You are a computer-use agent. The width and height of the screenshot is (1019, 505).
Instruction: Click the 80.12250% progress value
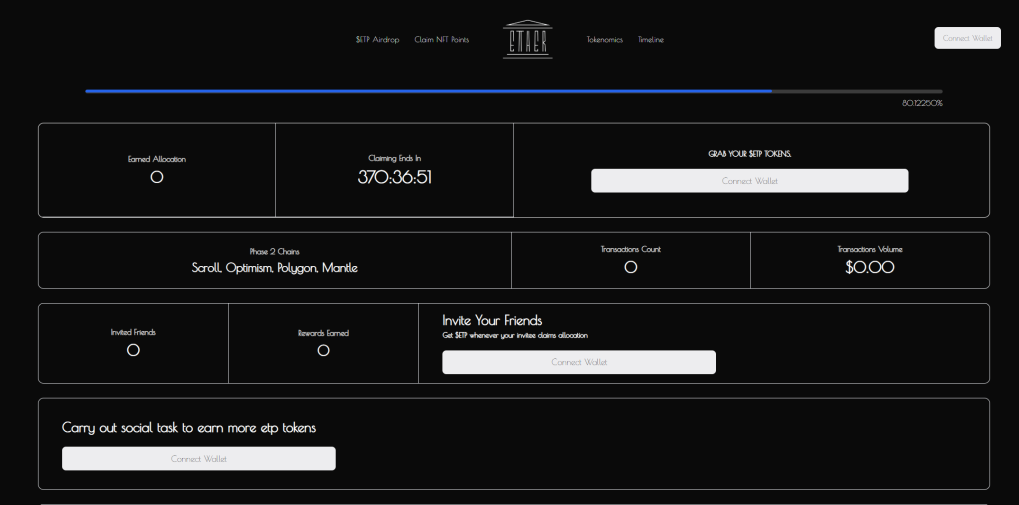click(922, 103)
